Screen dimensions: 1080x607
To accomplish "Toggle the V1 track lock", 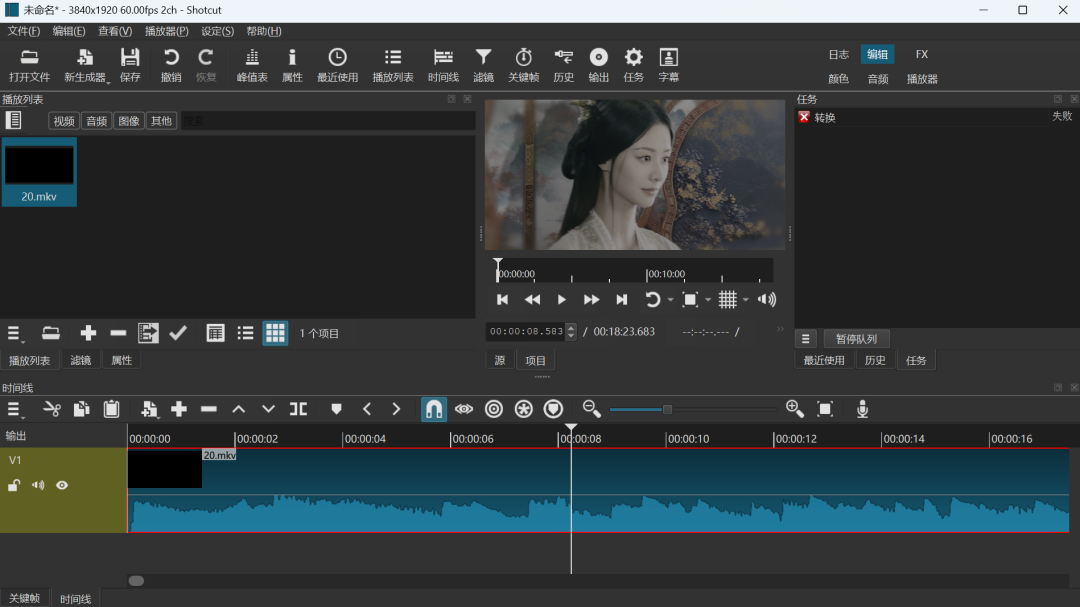I will tap(14, 485).
